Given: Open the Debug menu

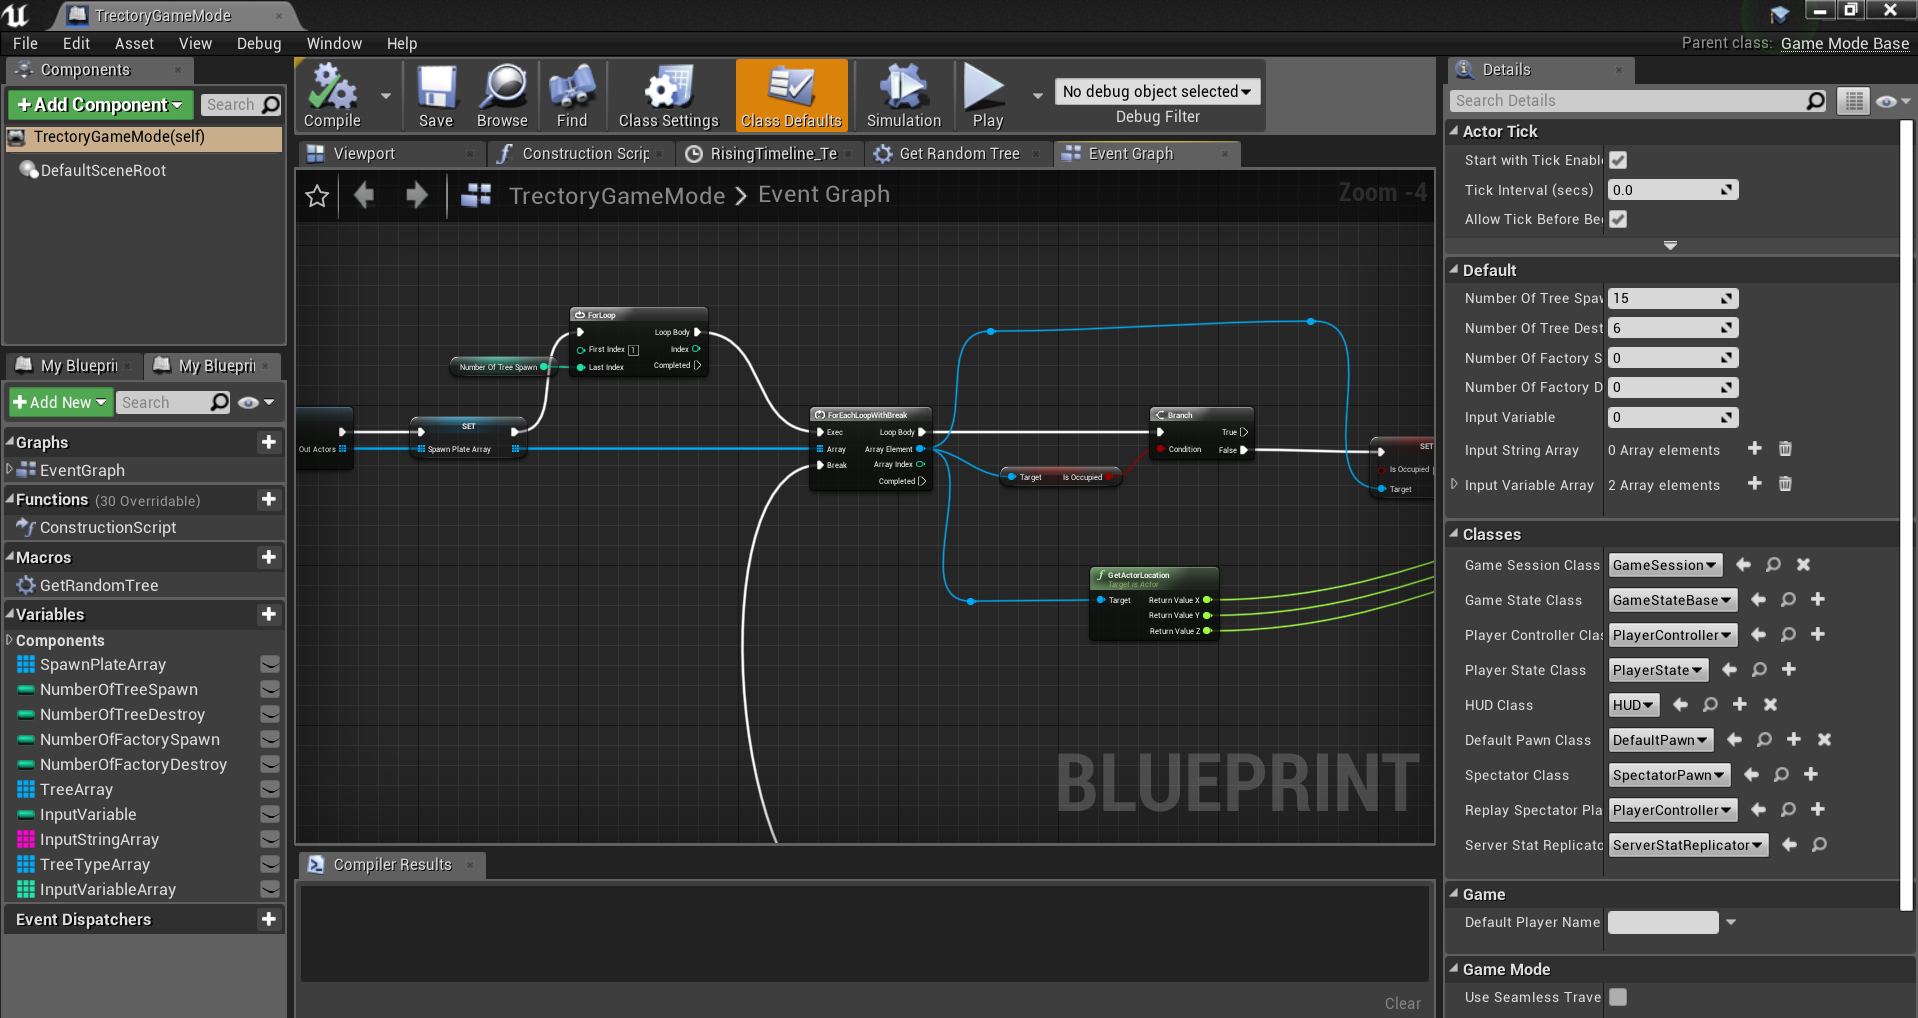Looking at the screenshot, I should [259, 43].
